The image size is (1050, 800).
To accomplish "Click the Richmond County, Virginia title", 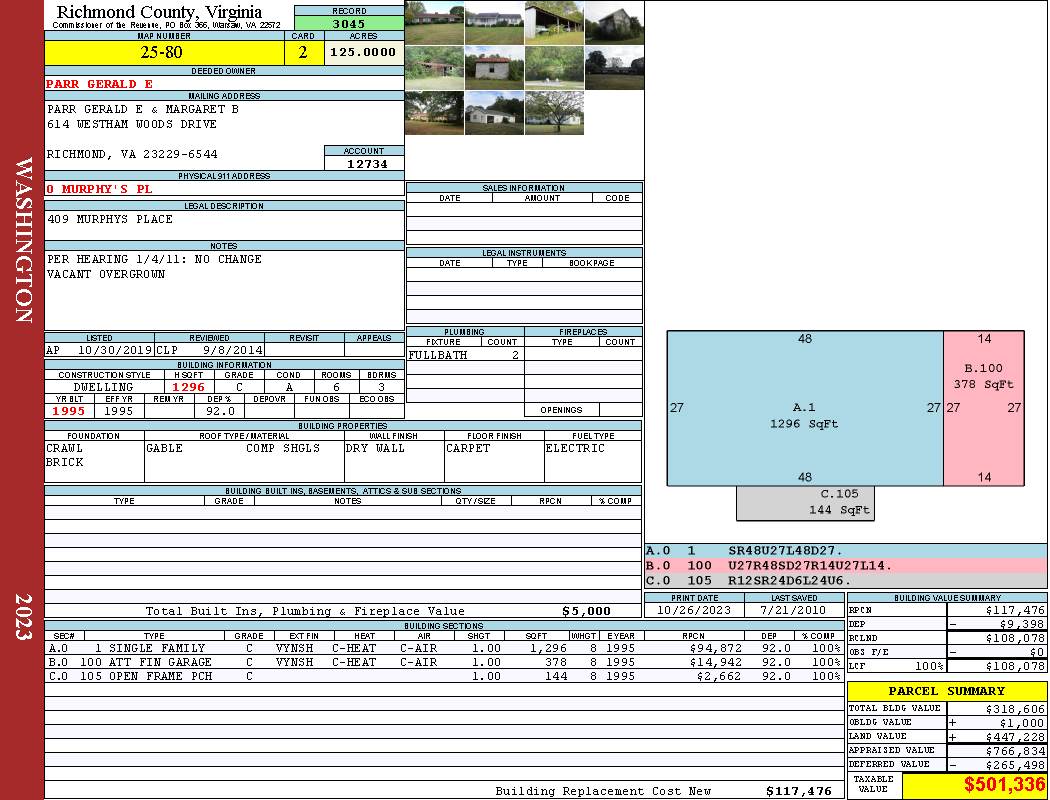I will click(159, 11).
